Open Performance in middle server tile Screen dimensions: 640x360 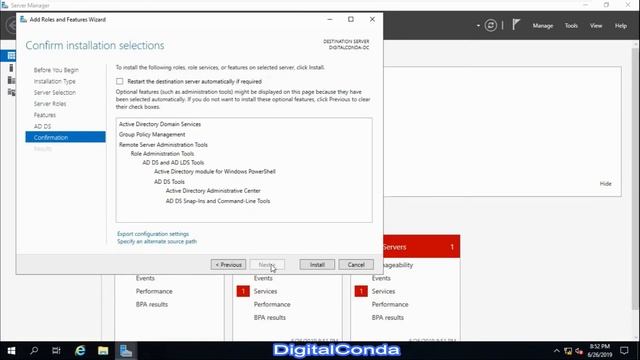[x=272, y=304]
